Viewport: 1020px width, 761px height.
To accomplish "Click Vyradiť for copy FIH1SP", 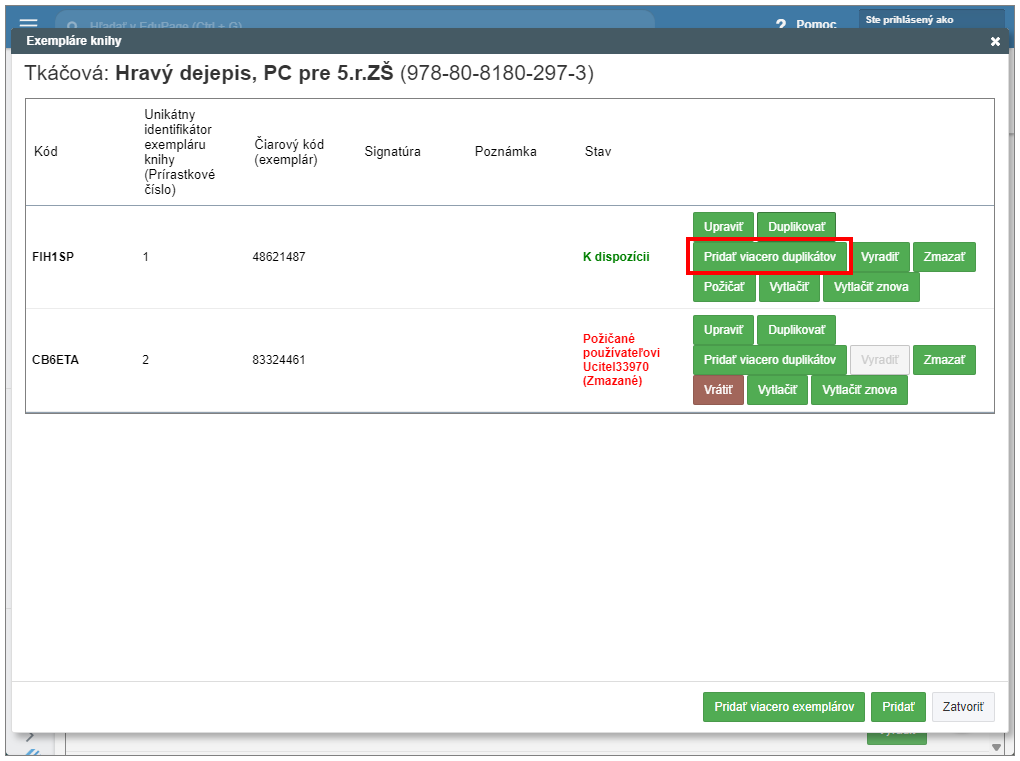I will 880,257.
